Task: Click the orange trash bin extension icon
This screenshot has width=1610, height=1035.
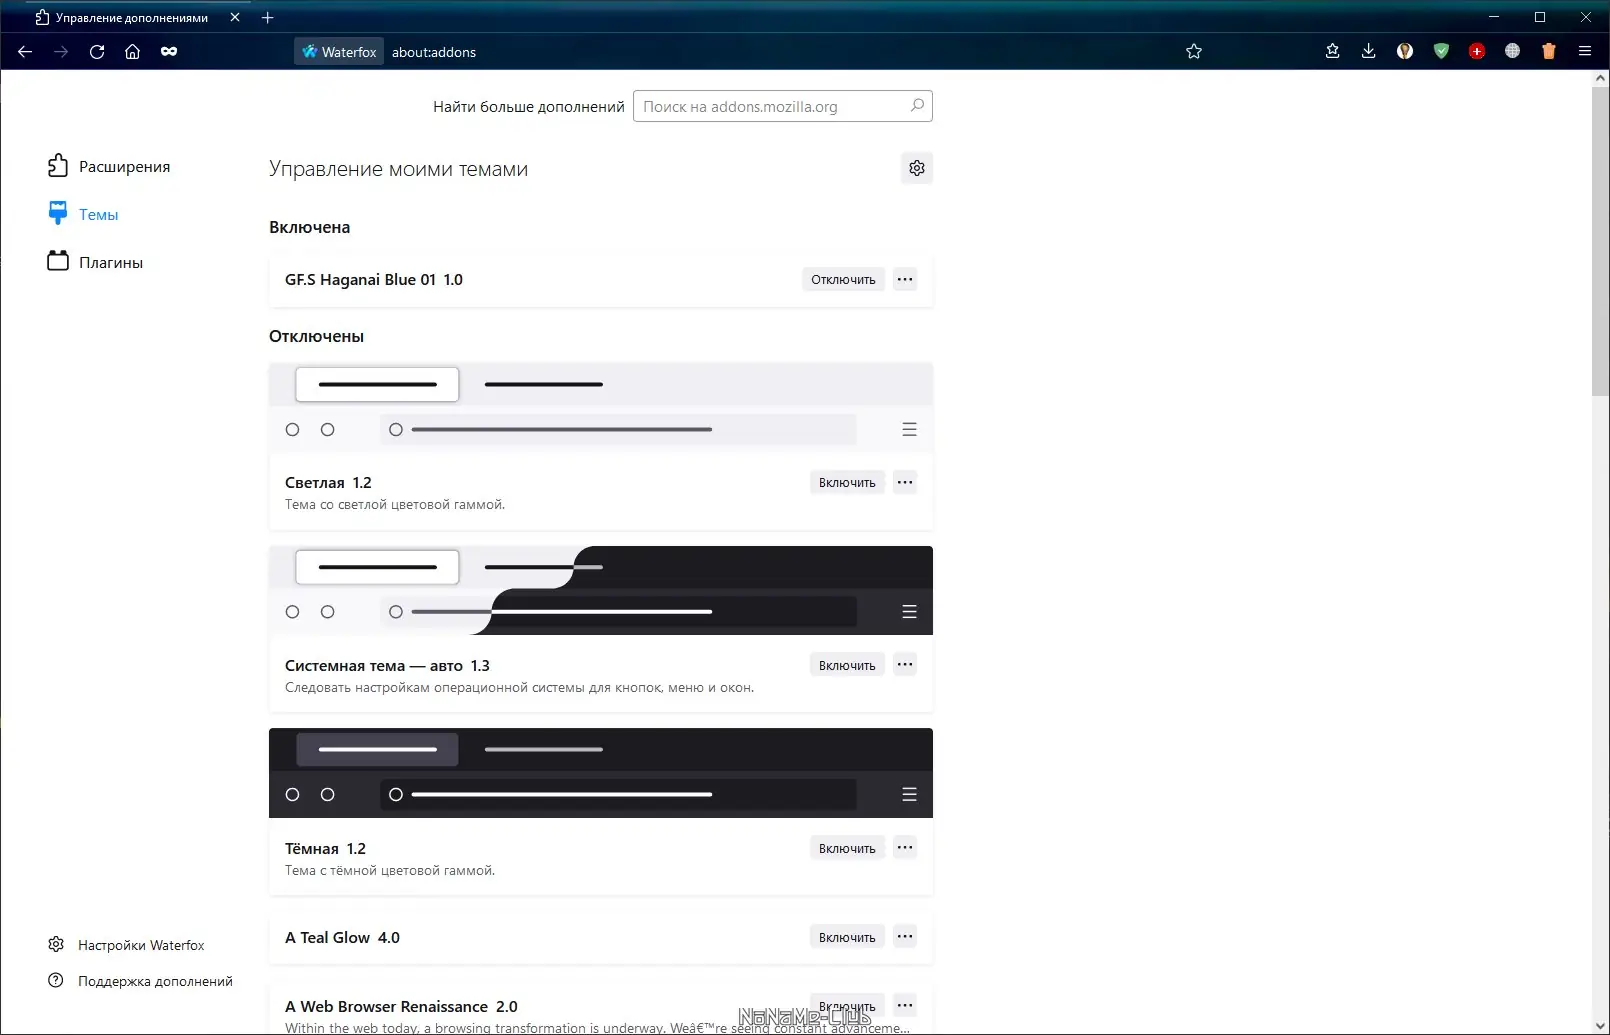Action: 1549,52
